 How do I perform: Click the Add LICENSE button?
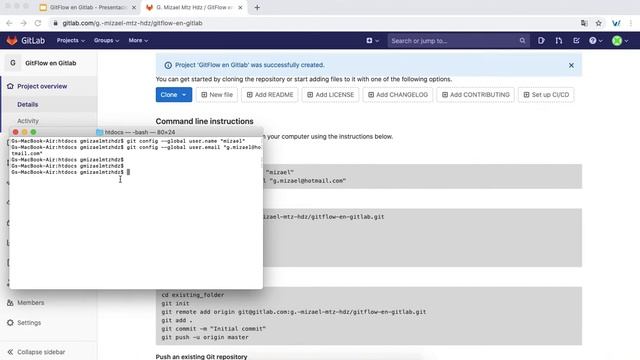(x=330, y=95)
